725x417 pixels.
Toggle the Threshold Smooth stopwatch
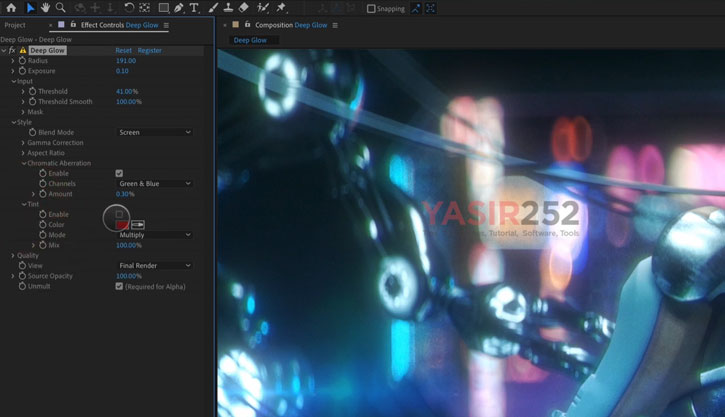coord(32,101)
